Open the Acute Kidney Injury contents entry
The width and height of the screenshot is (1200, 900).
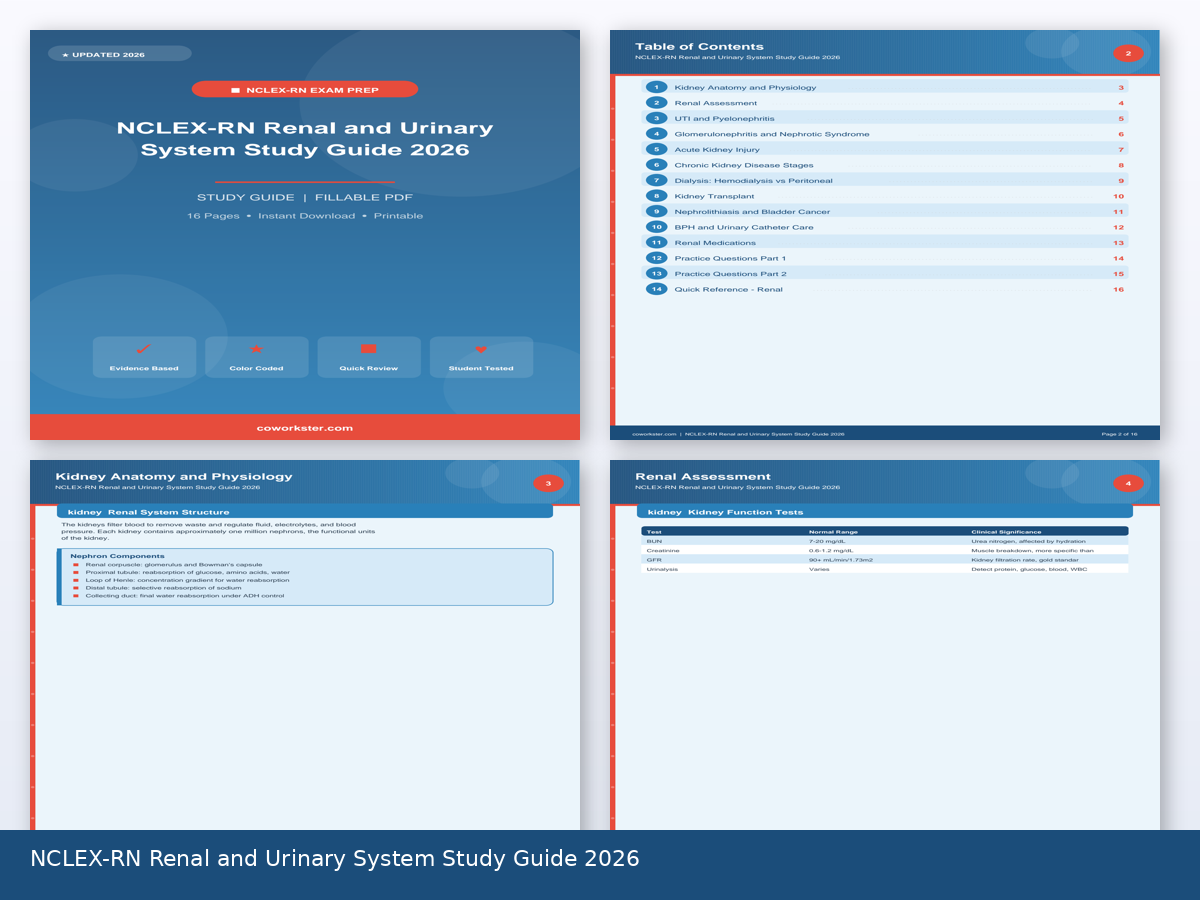pyautogui.click(x=717, y=149)
